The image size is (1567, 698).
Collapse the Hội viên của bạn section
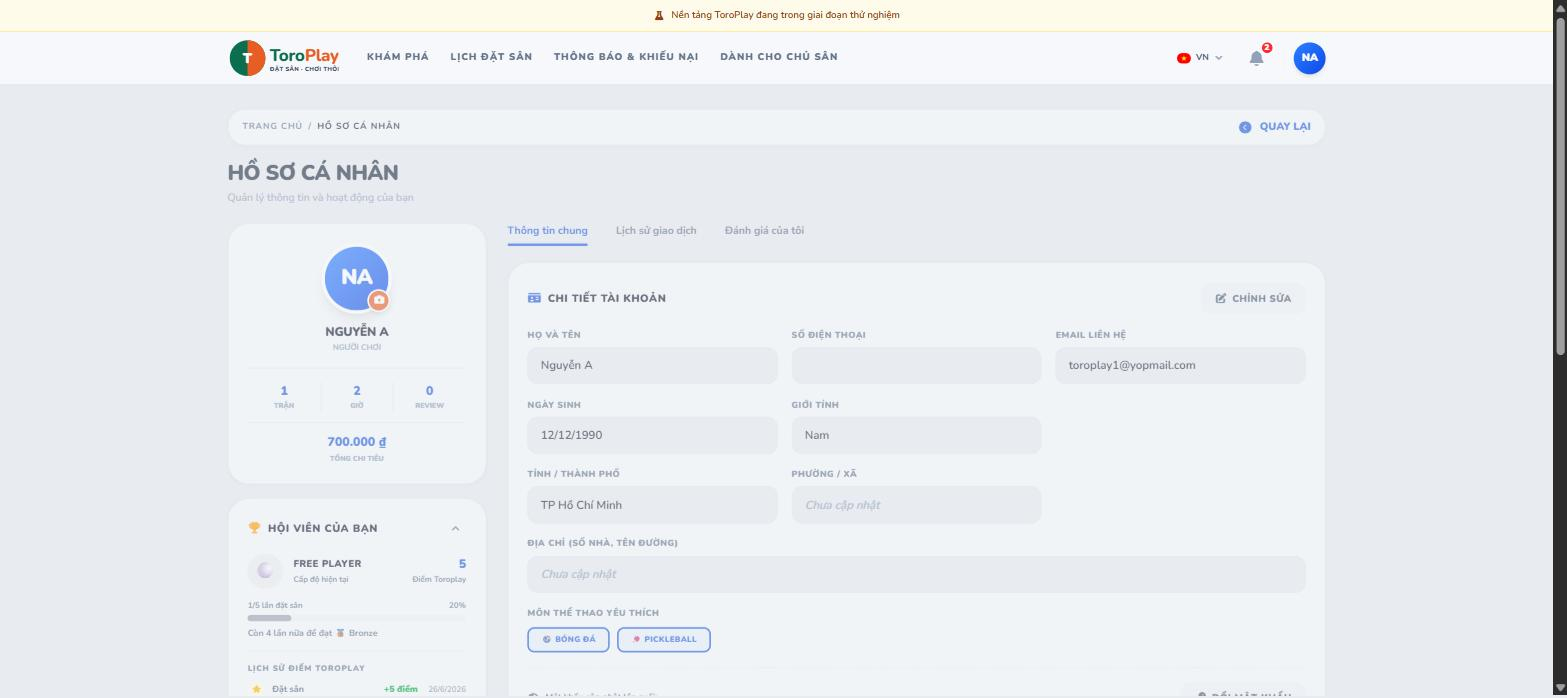tap(455, 528)
